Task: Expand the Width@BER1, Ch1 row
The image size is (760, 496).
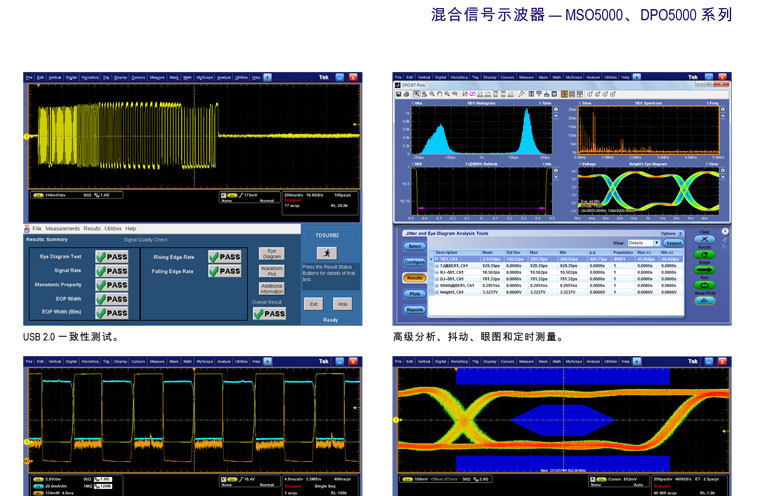Action: coord(437,286)
